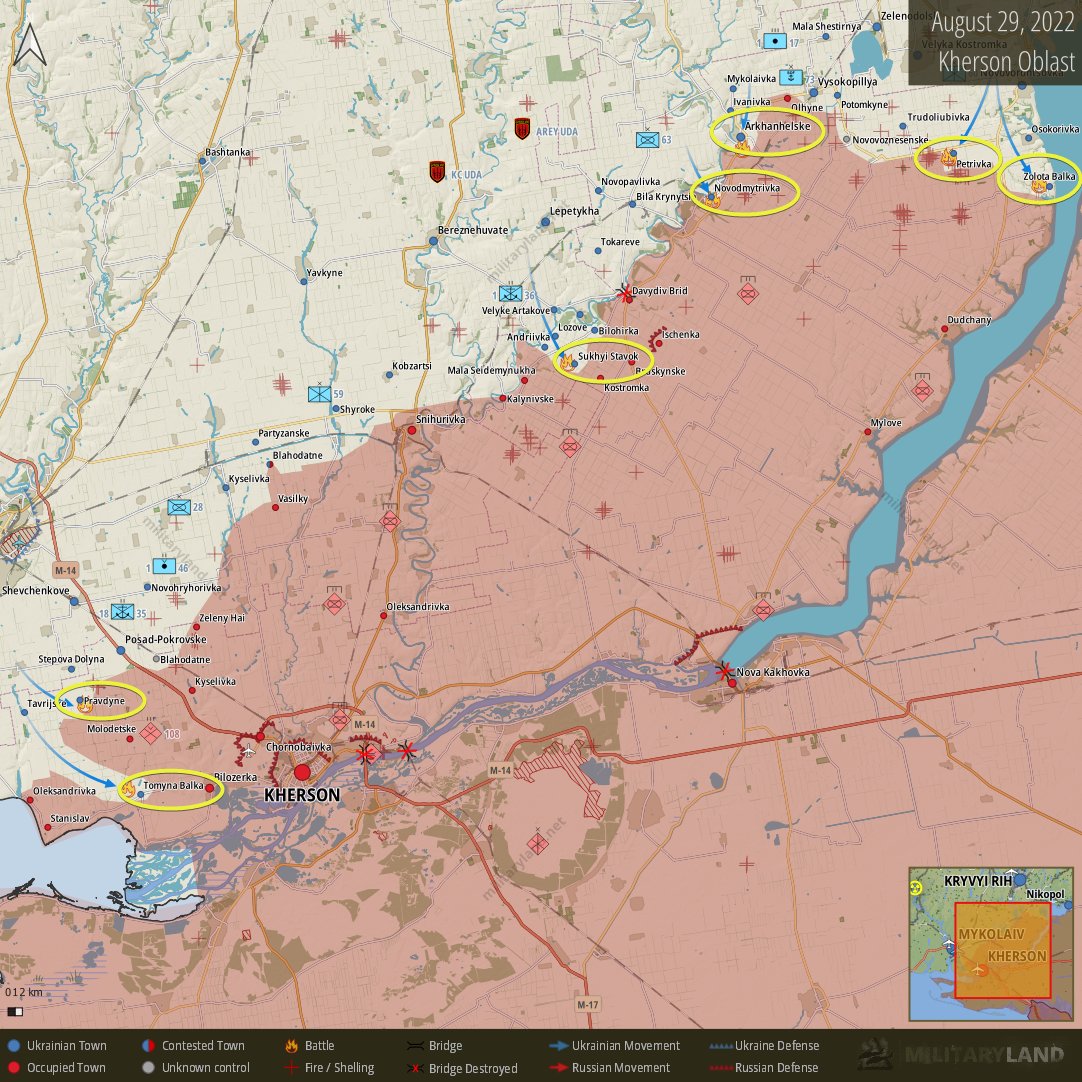1082x1082 pixels.
Task: Click Ukrainian Movement blue arrow in legend
Action: (559, 1046)
